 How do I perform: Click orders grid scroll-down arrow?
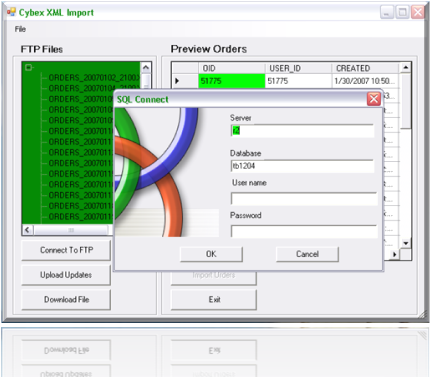pyautogui.click(x=405, y=243)
